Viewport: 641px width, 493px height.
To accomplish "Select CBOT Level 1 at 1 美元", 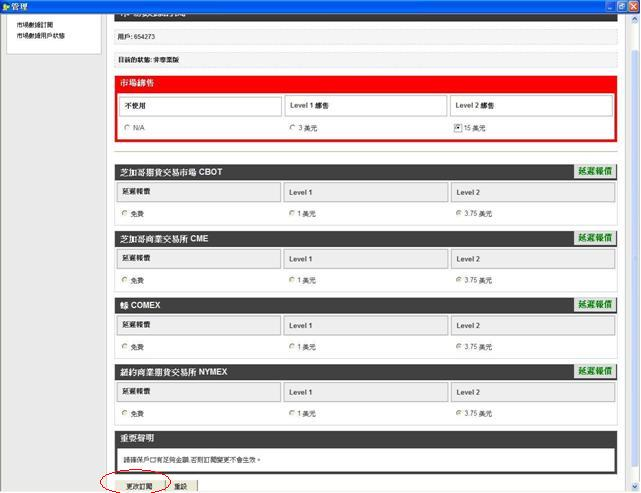I will (x=292, y=213).
